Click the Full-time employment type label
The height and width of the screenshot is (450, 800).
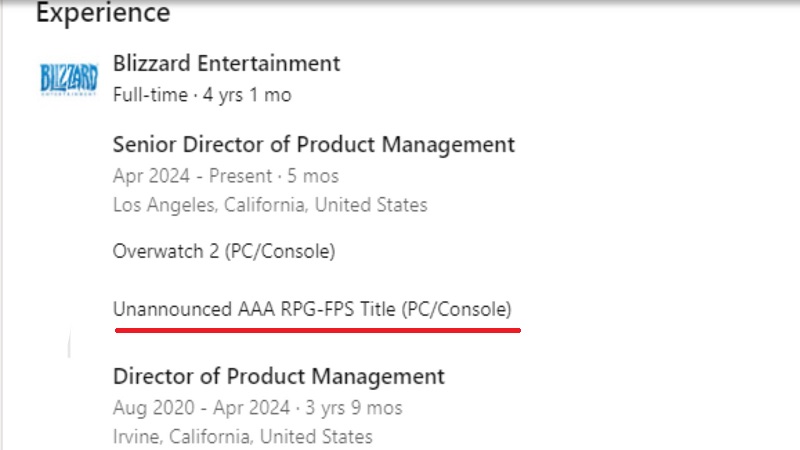click(150, 95)
